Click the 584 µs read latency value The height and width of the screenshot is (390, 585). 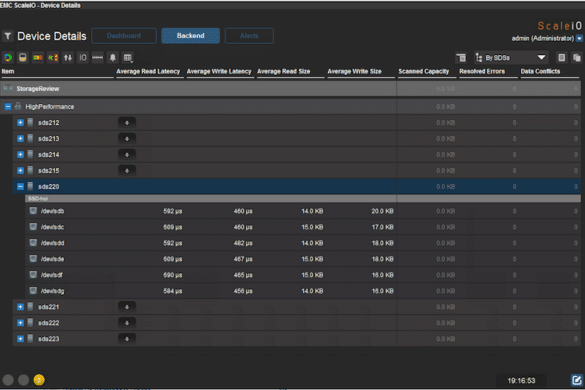[x=173, y=291]
